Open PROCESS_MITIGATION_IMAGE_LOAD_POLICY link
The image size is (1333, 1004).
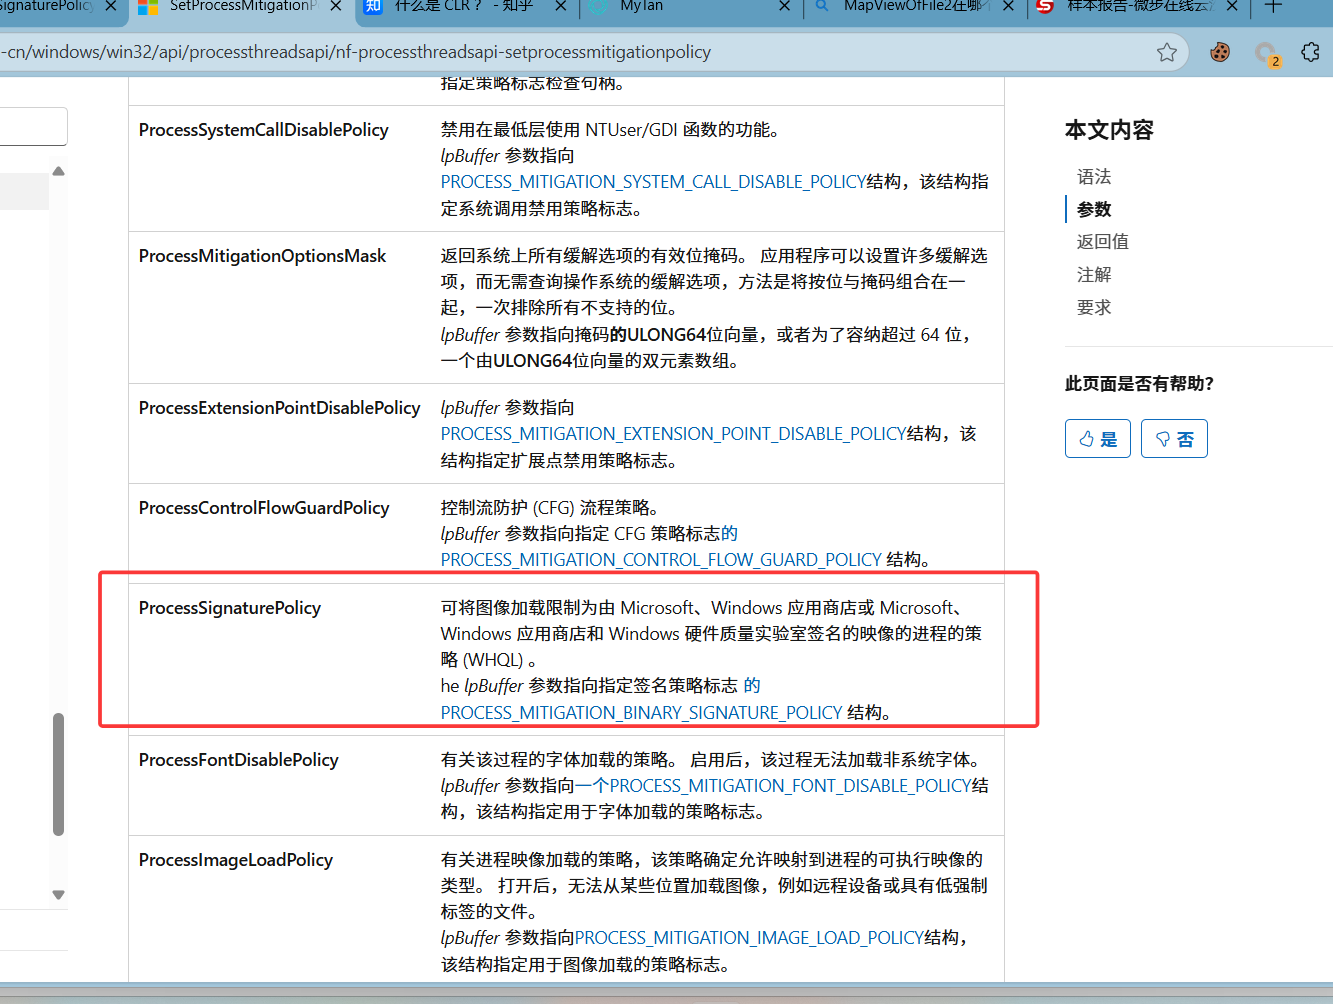(x=749, y=938)
